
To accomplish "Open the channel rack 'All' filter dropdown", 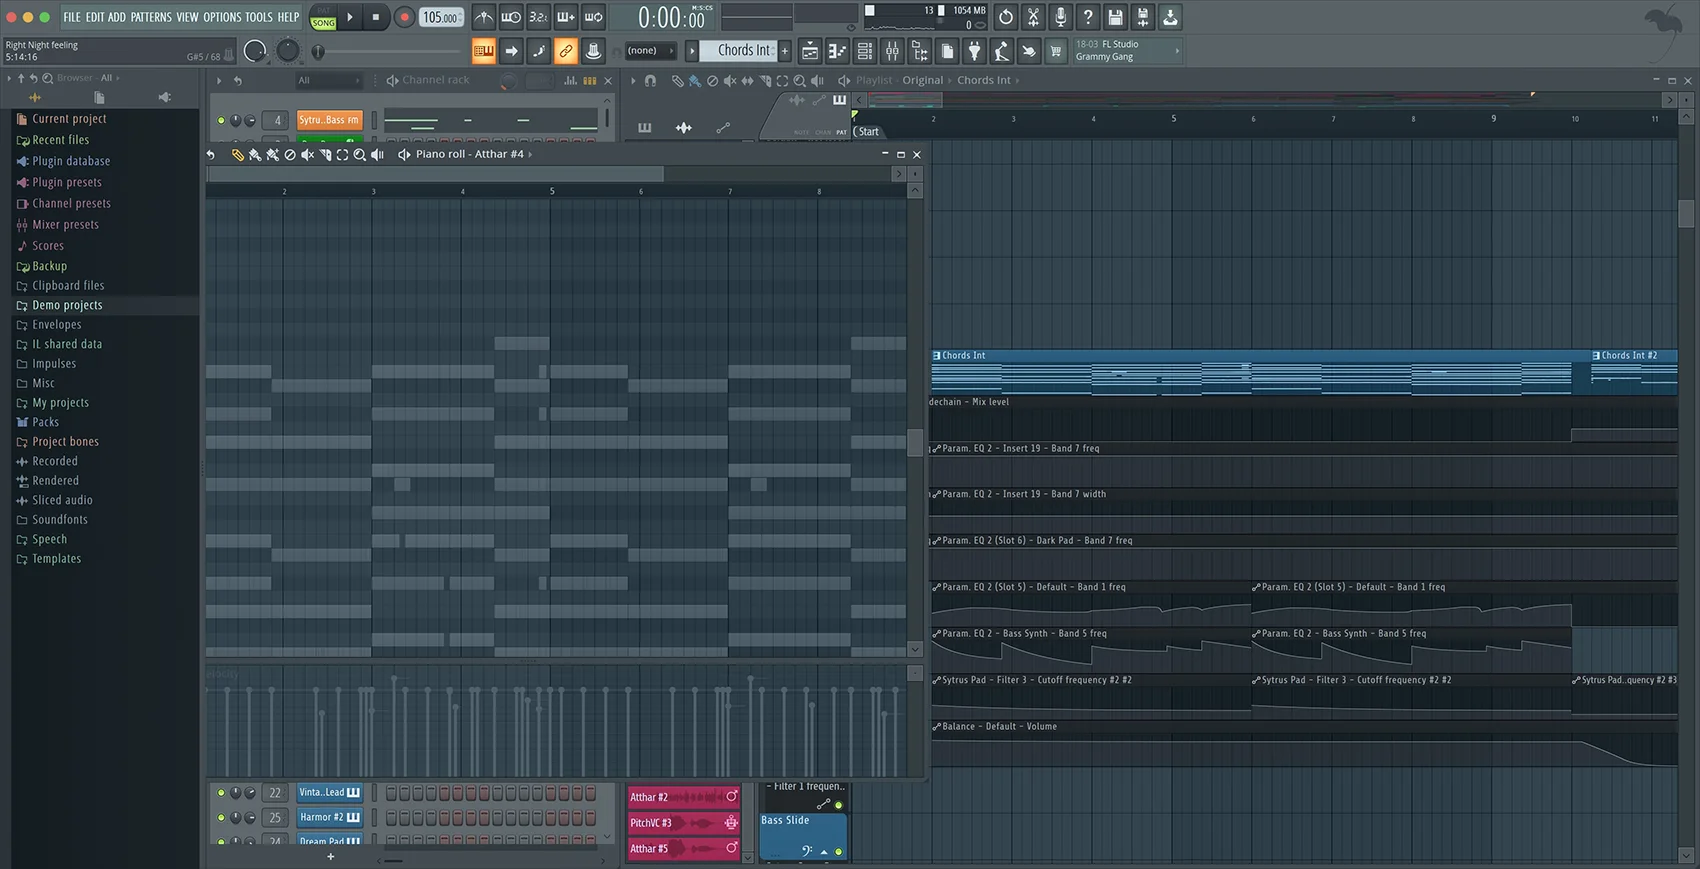I will click(x=328, y=80).
